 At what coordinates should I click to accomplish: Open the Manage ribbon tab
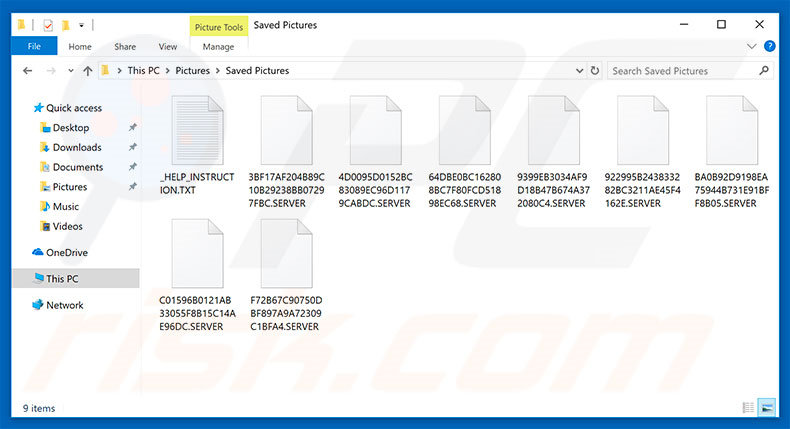(x=218, y=46)
